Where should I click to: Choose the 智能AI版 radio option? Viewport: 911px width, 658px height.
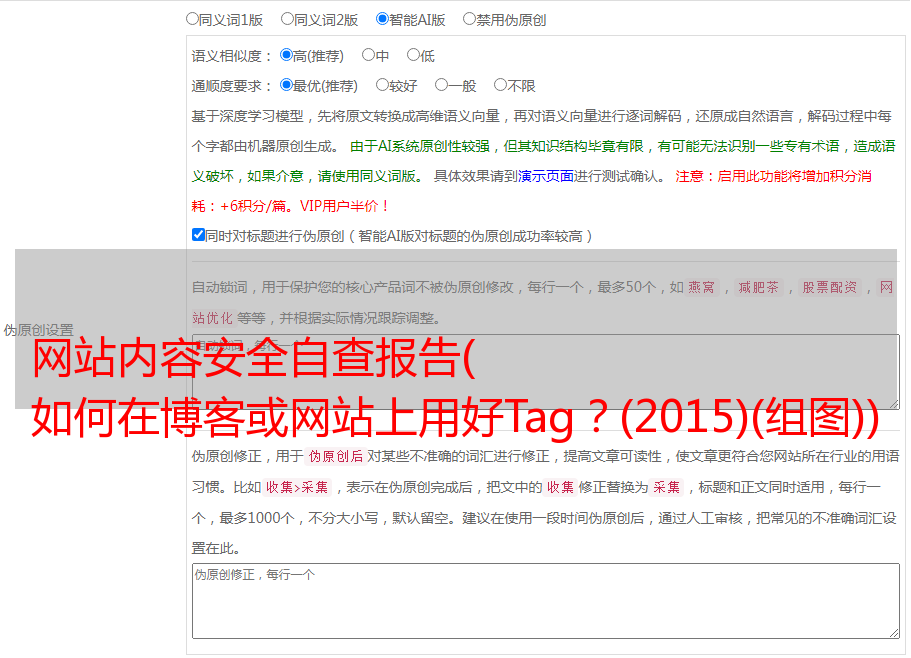[x=382, y=19]
